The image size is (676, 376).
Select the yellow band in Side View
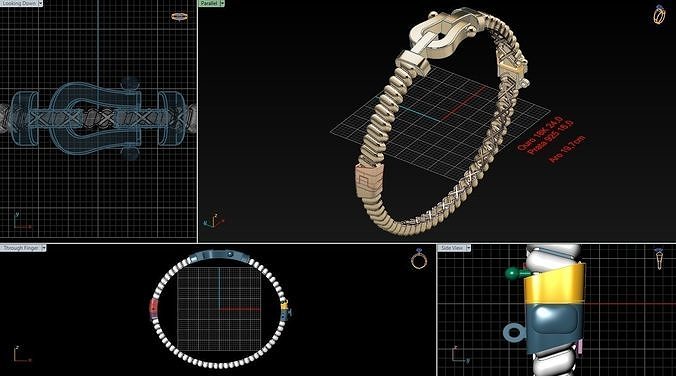(554, 285)
